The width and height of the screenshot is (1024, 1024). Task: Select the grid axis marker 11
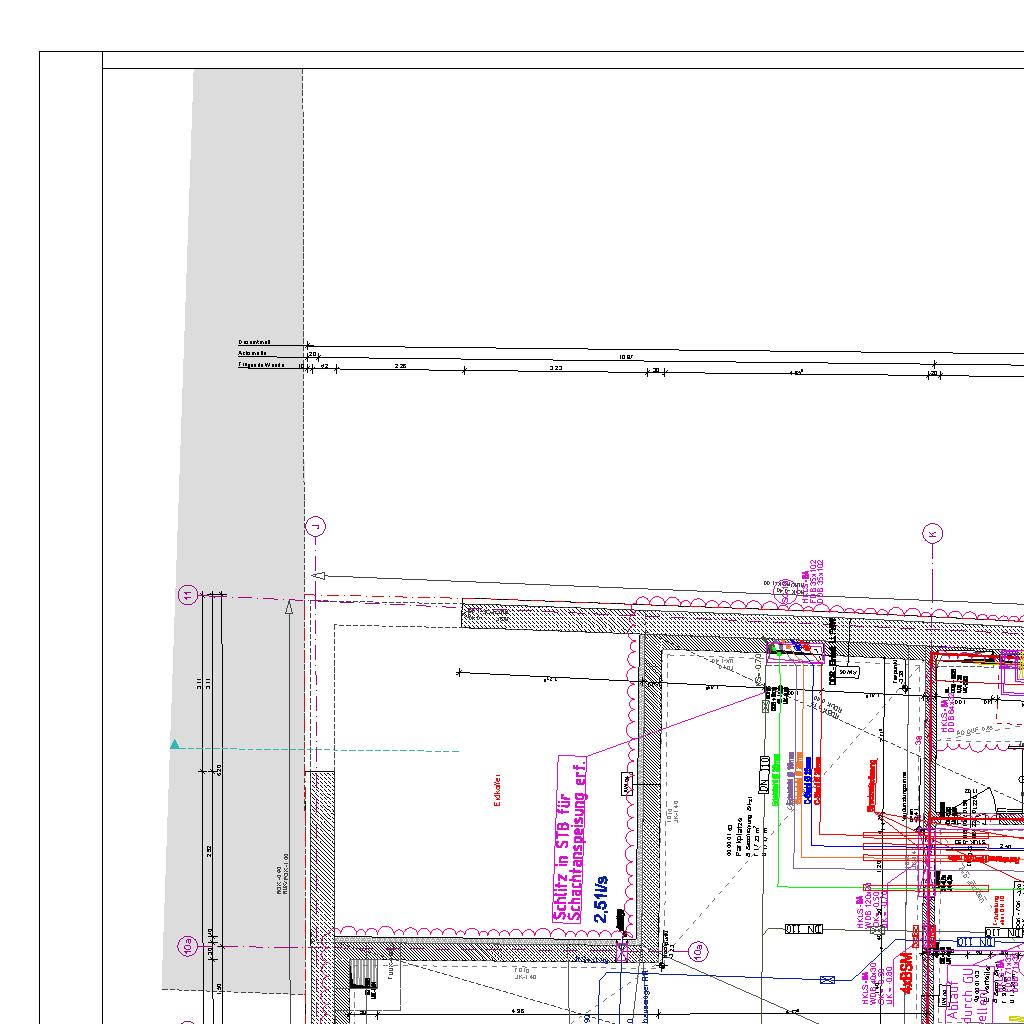pyautogui.click(x=188, y=596)
